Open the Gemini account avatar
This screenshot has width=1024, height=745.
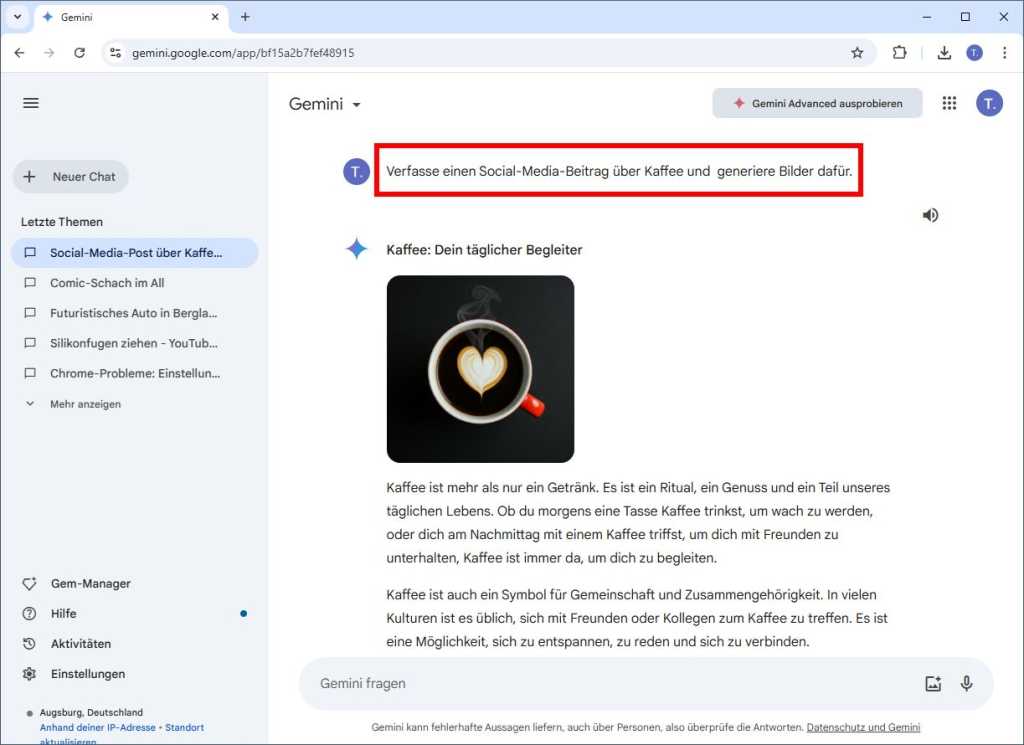tap(989, 102)
